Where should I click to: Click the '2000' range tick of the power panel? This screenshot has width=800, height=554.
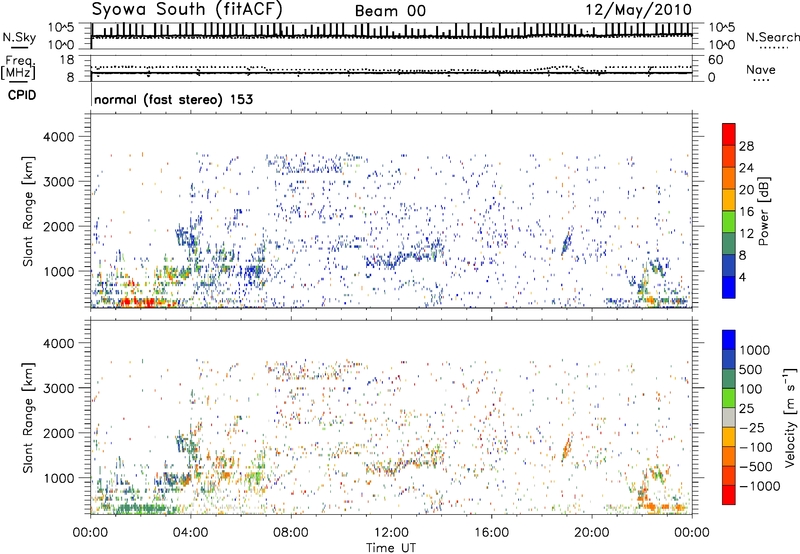[x=59, y=226]
